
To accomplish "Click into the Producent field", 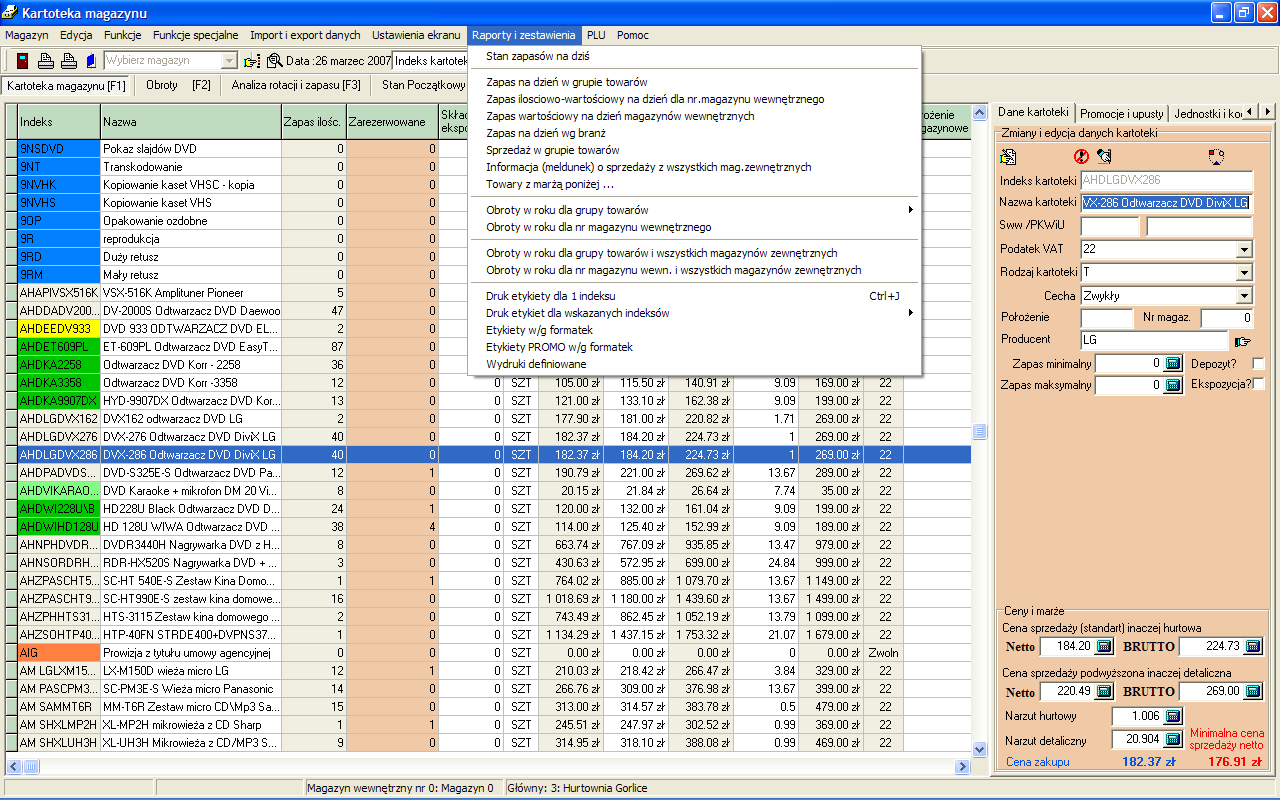I will click(1155, 340).
